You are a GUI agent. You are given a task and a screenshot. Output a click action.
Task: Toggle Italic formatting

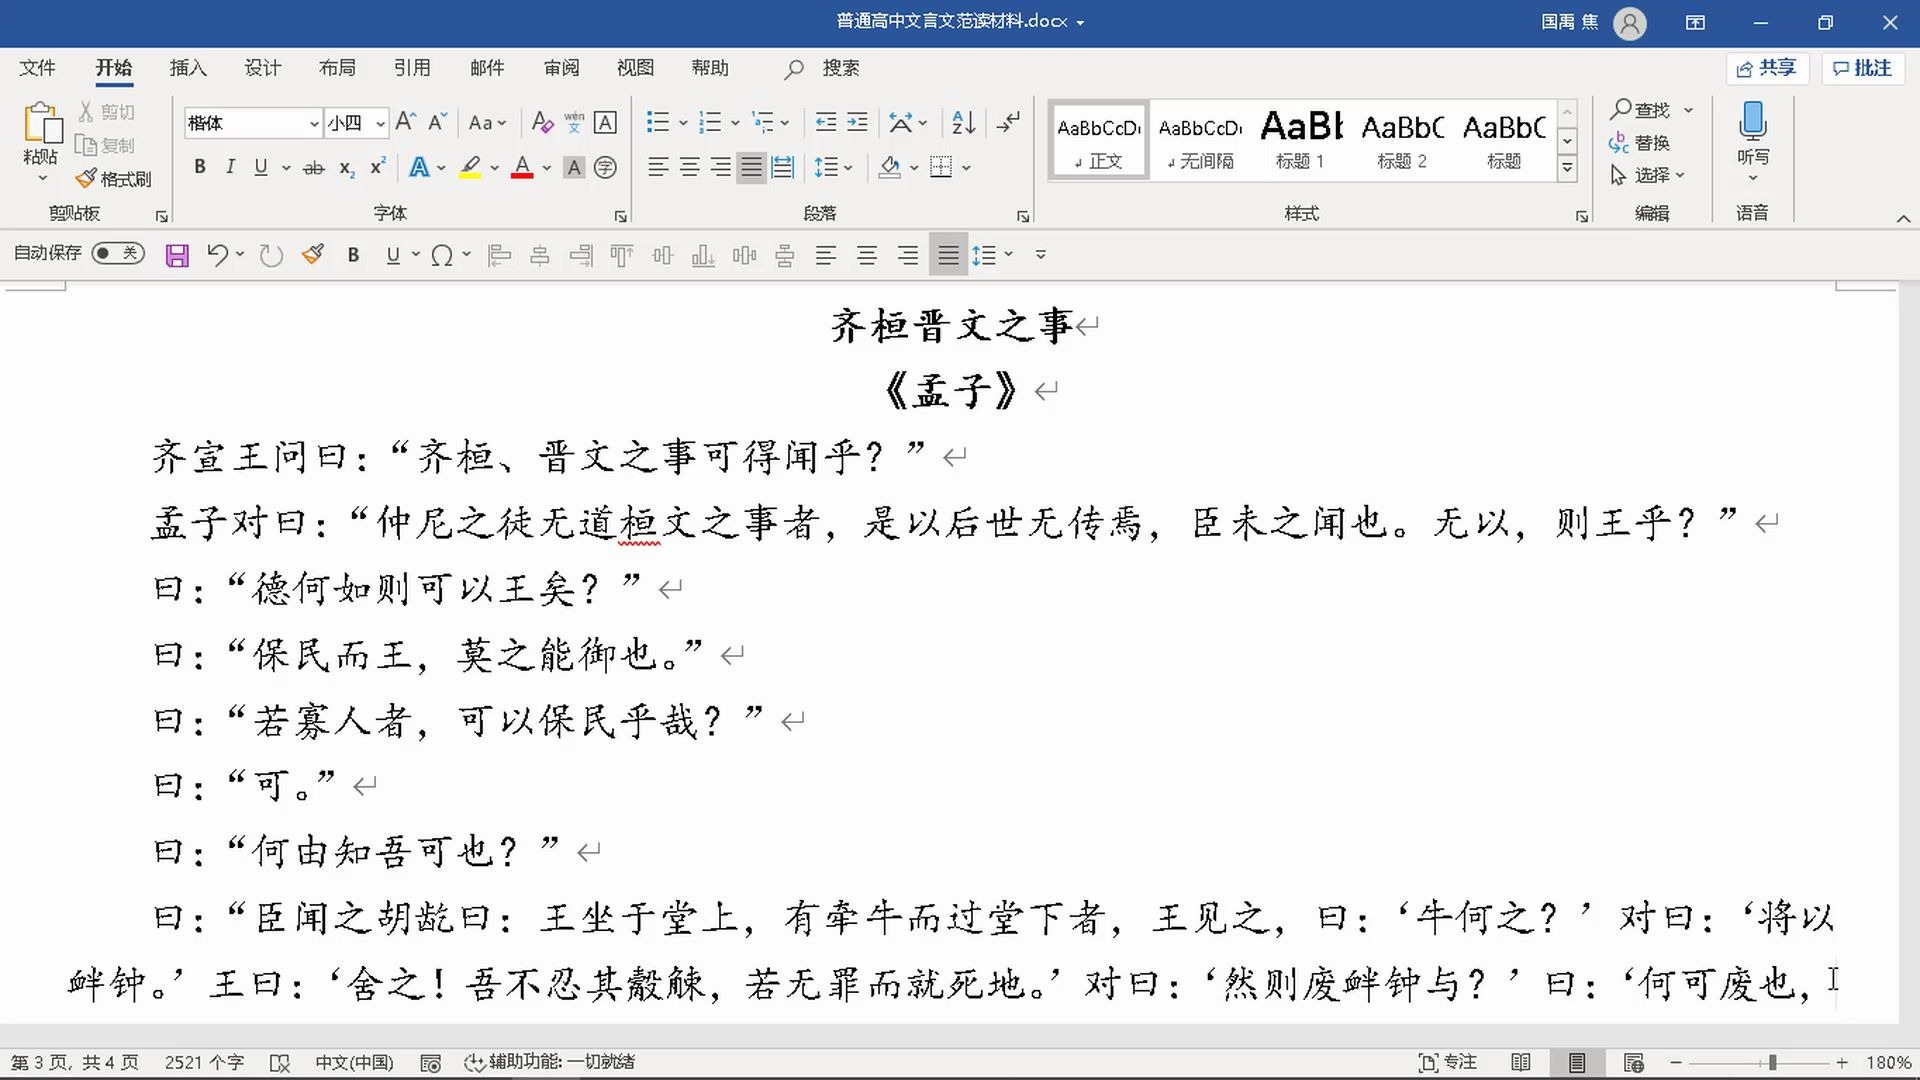tap(230, 168)
